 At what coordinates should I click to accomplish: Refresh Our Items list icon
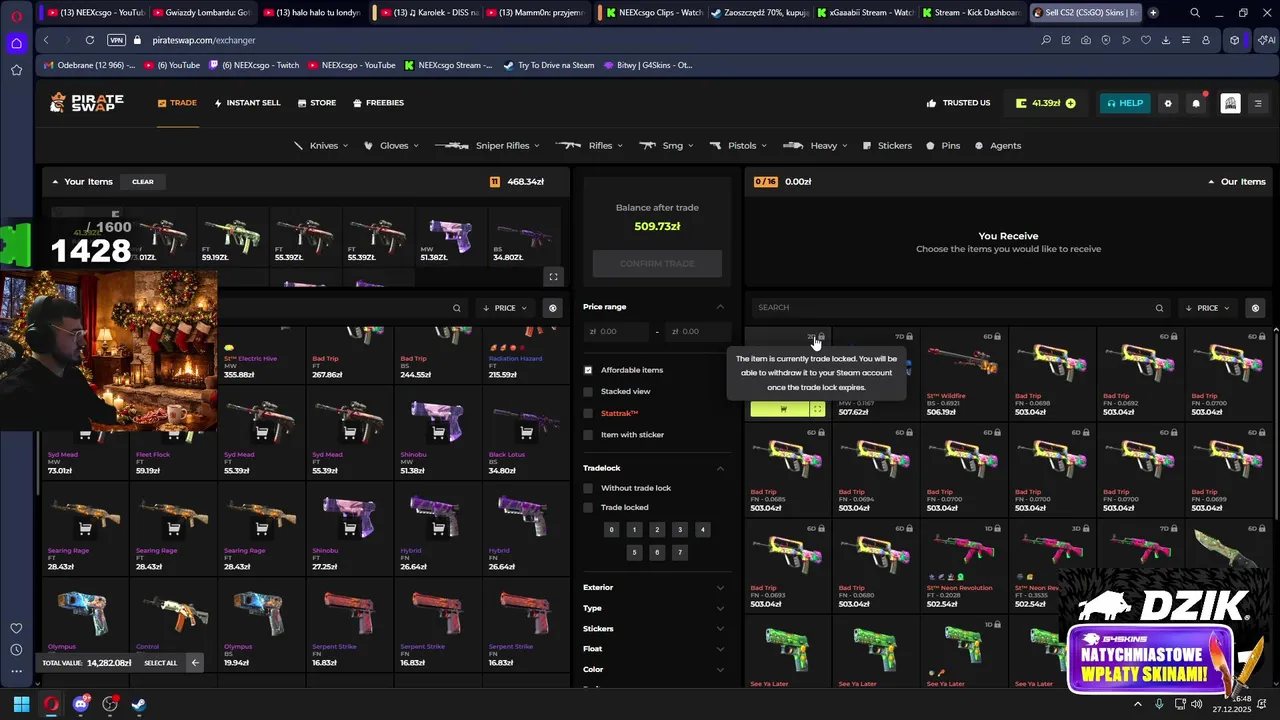[1256, 308]
